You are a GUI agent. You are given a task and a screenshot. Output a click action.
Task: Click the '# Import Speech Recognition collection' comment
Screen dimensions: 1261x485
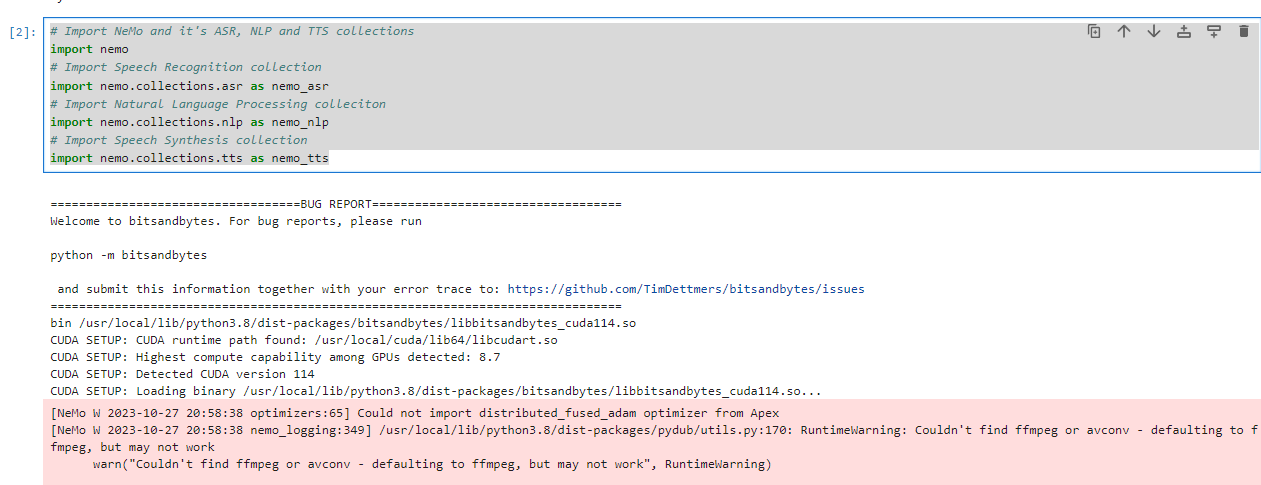pos(186,67)
